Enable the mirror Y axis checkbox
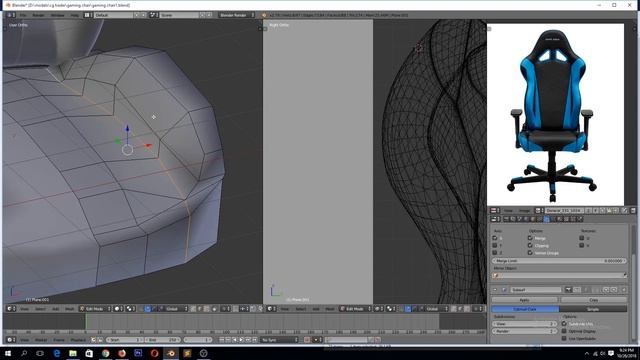The height and width of the screenshot is (360, 640). click(495, 245)
